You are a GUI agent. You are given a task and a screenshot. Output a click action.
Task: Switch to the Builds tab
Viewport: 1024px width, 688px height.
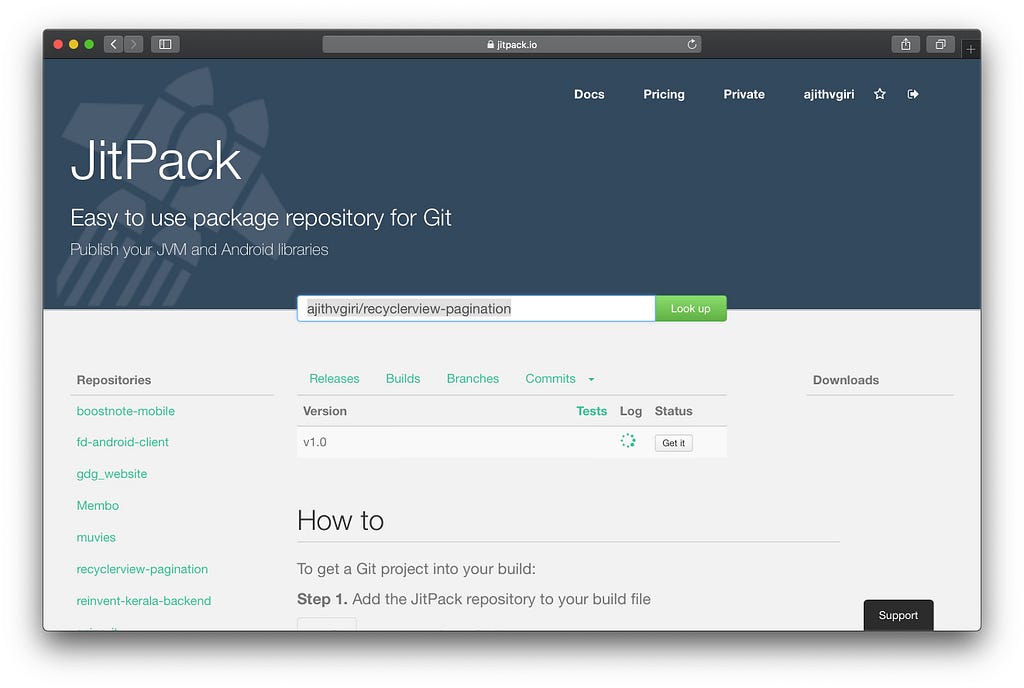[x=403, y=379]
